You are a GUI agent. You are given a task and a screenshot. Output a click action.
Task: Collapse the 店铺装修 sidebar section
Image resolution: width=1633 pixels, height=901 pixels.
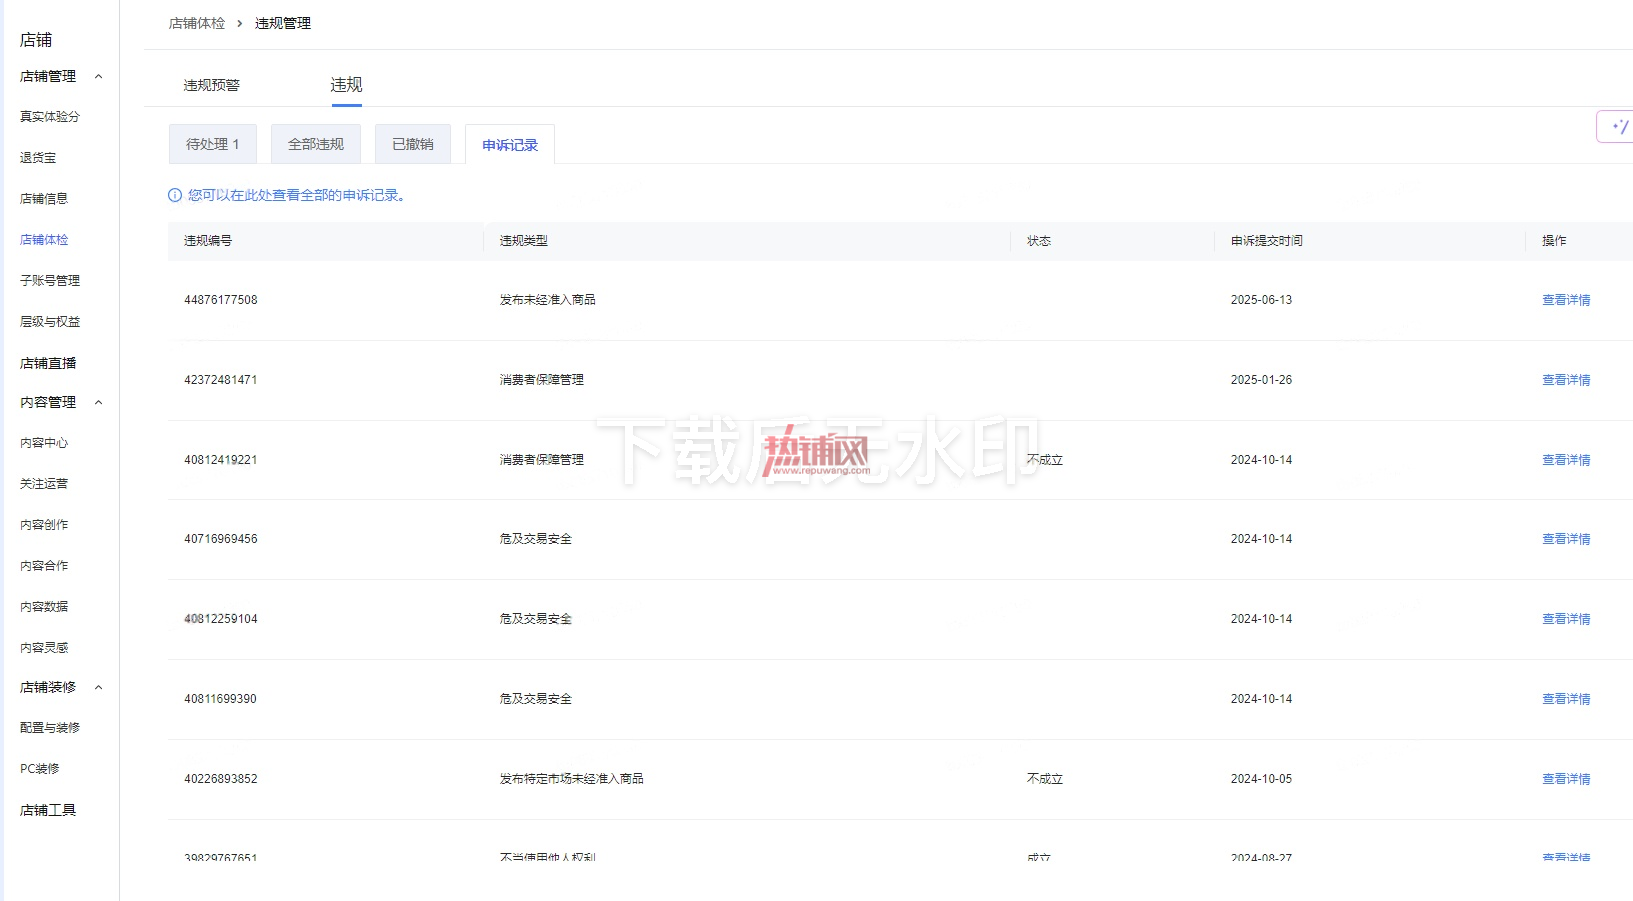coord(98,687)
